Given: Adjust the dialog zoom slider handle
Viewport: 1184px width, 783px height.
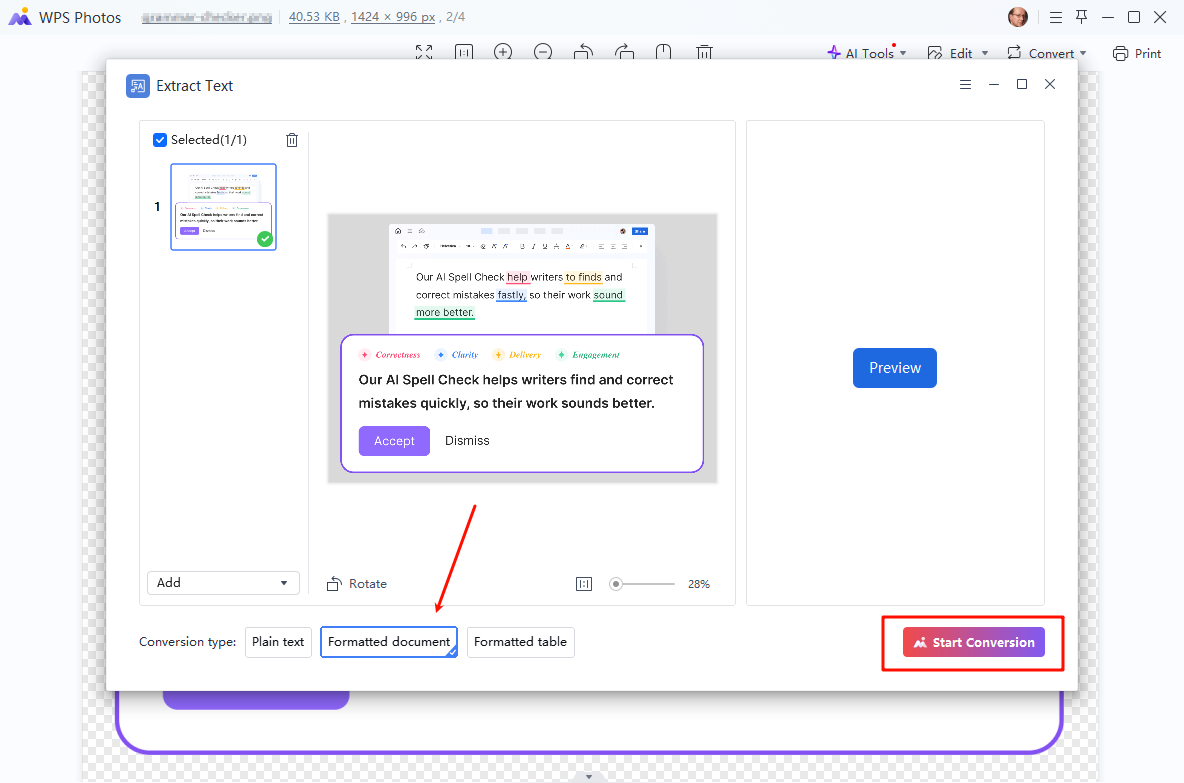Looking at the screenshot, I should pyautogui.click(x=616, y=584).
